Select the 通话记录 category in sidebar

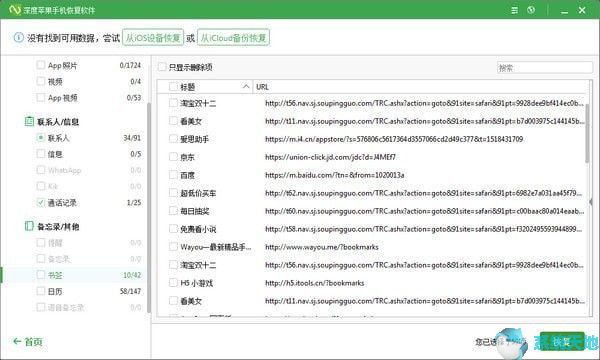point(62,203)
